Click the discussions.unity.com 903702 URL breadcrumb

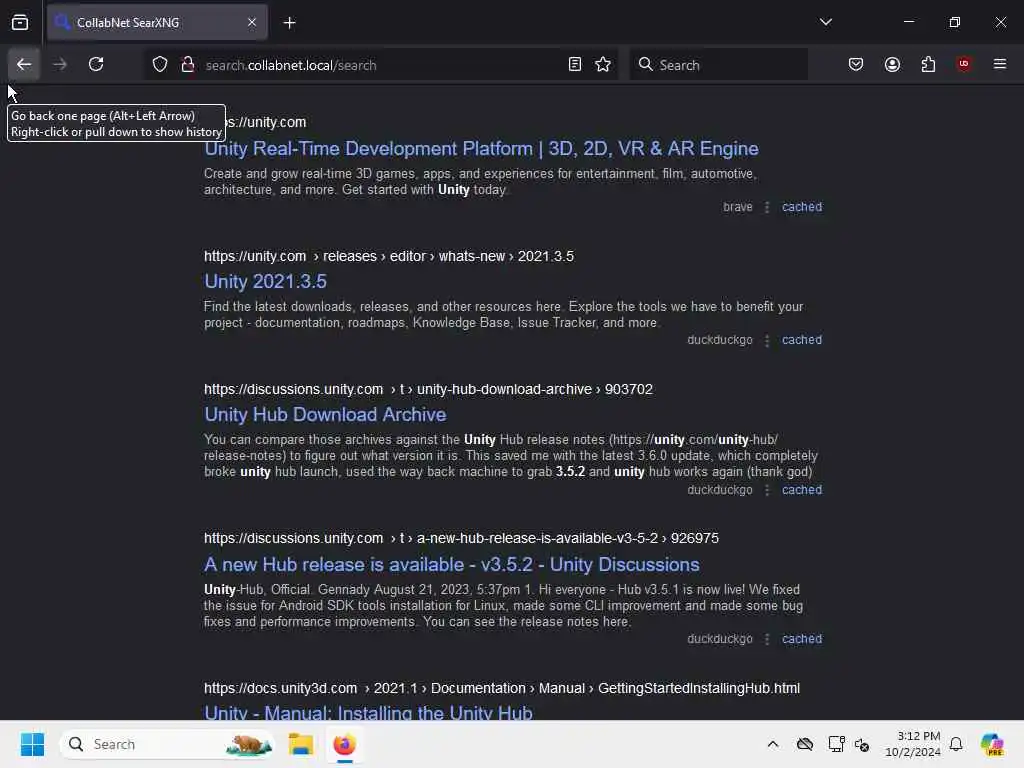point(428,389)
